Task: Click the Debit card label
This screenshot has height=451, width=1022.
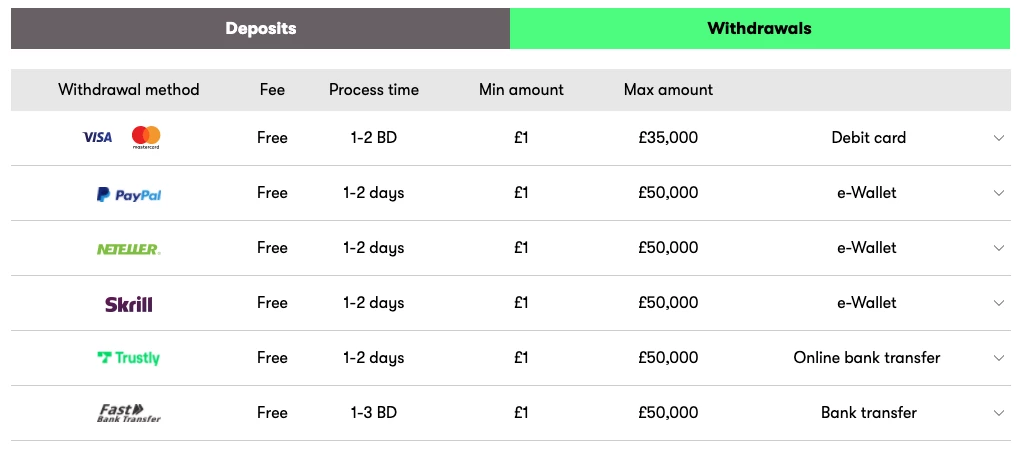Action: click(868, 138)
